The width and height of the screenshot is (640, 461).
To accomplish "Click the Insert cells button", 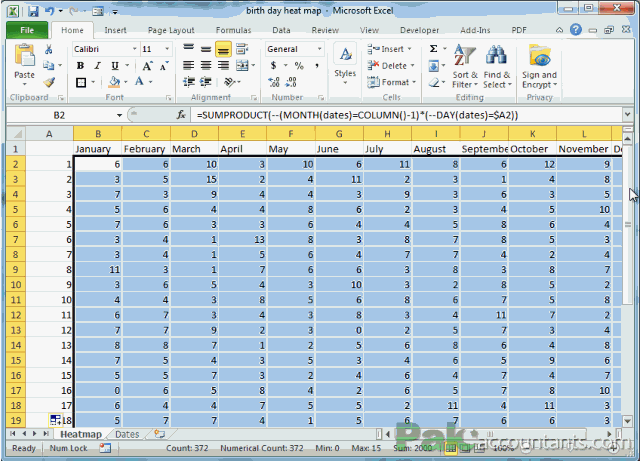I will point(390,49).
